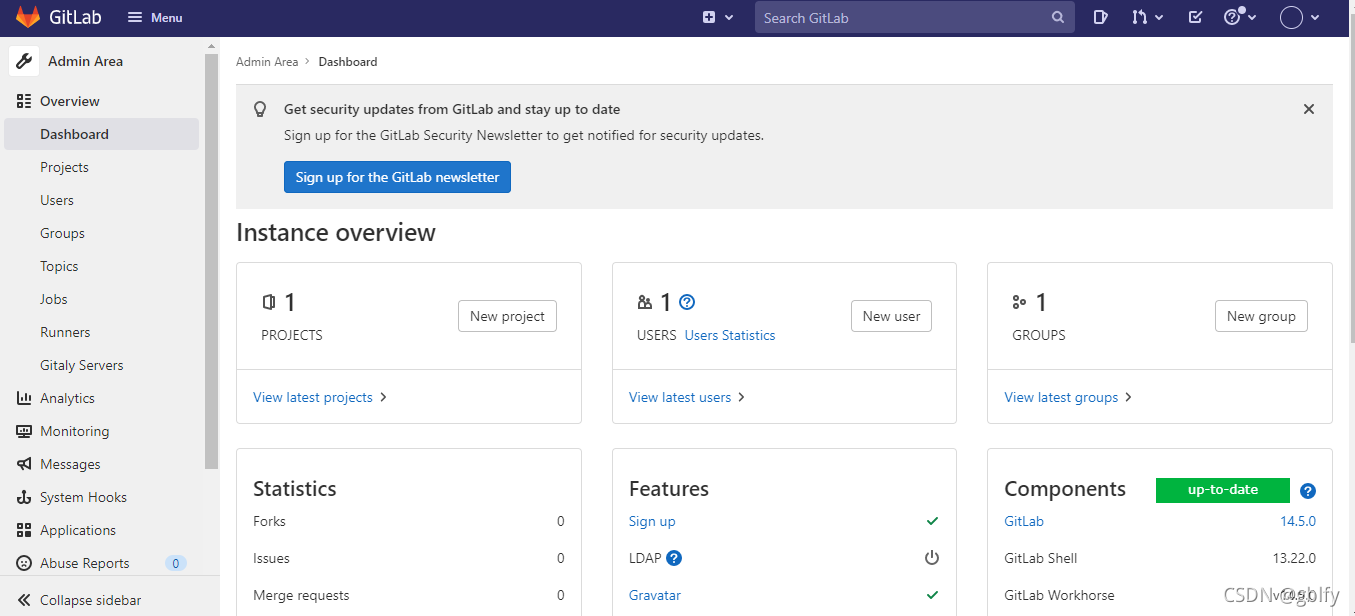Dismiss the security newsletter banner
Image resolution: width=1355 pixels, height=616 pixels.
[1309, 109]
